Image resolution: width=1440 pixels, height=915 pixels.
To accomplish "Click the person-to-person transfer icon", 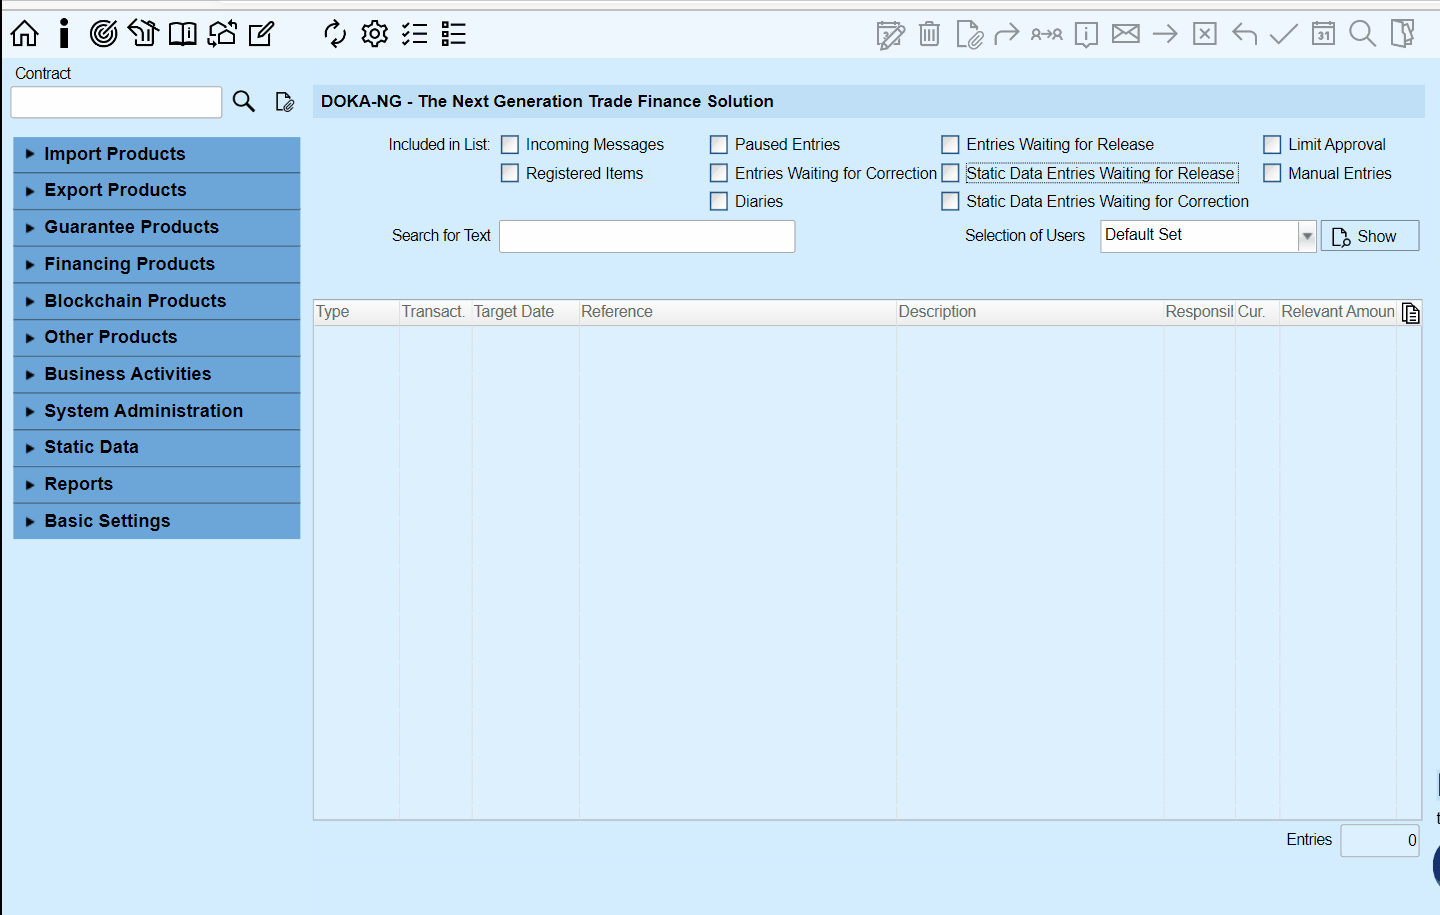I will click(1047, 34).
